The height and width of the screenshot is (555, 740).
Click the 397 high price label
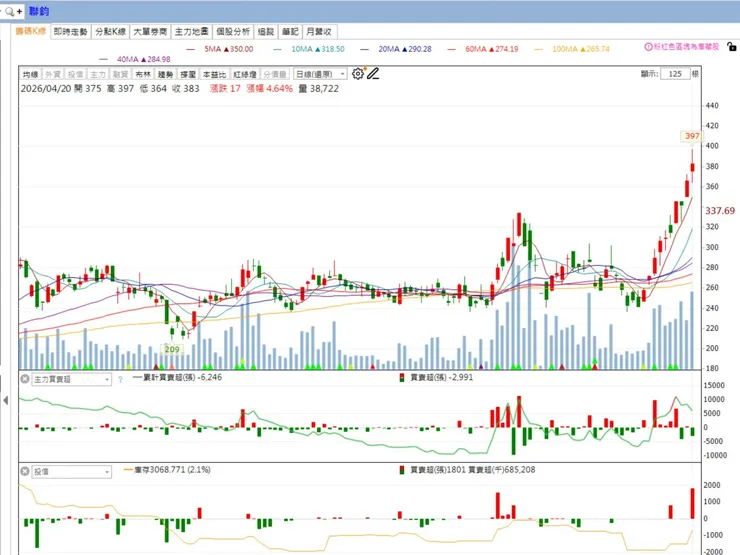692,136
